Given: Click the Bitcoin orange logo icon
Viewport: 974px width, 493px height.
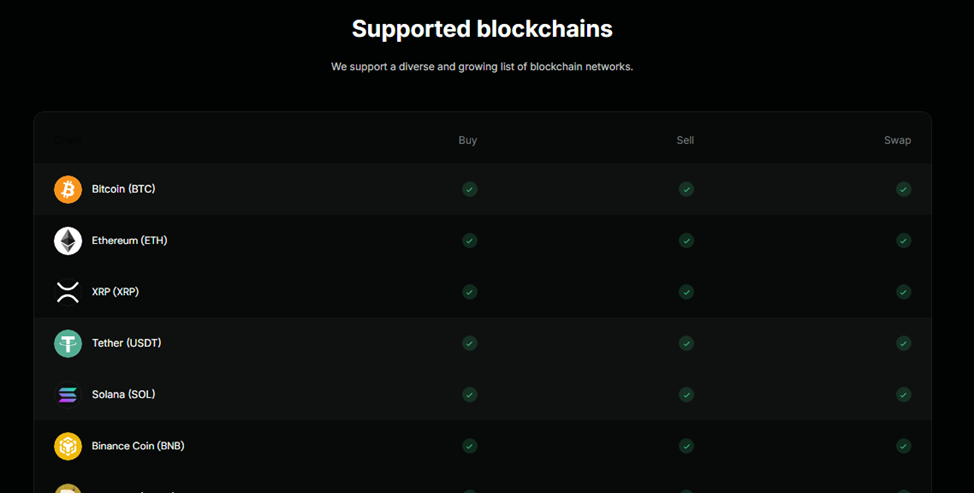Looking at the screenshot, I should [x=68, y=189].
